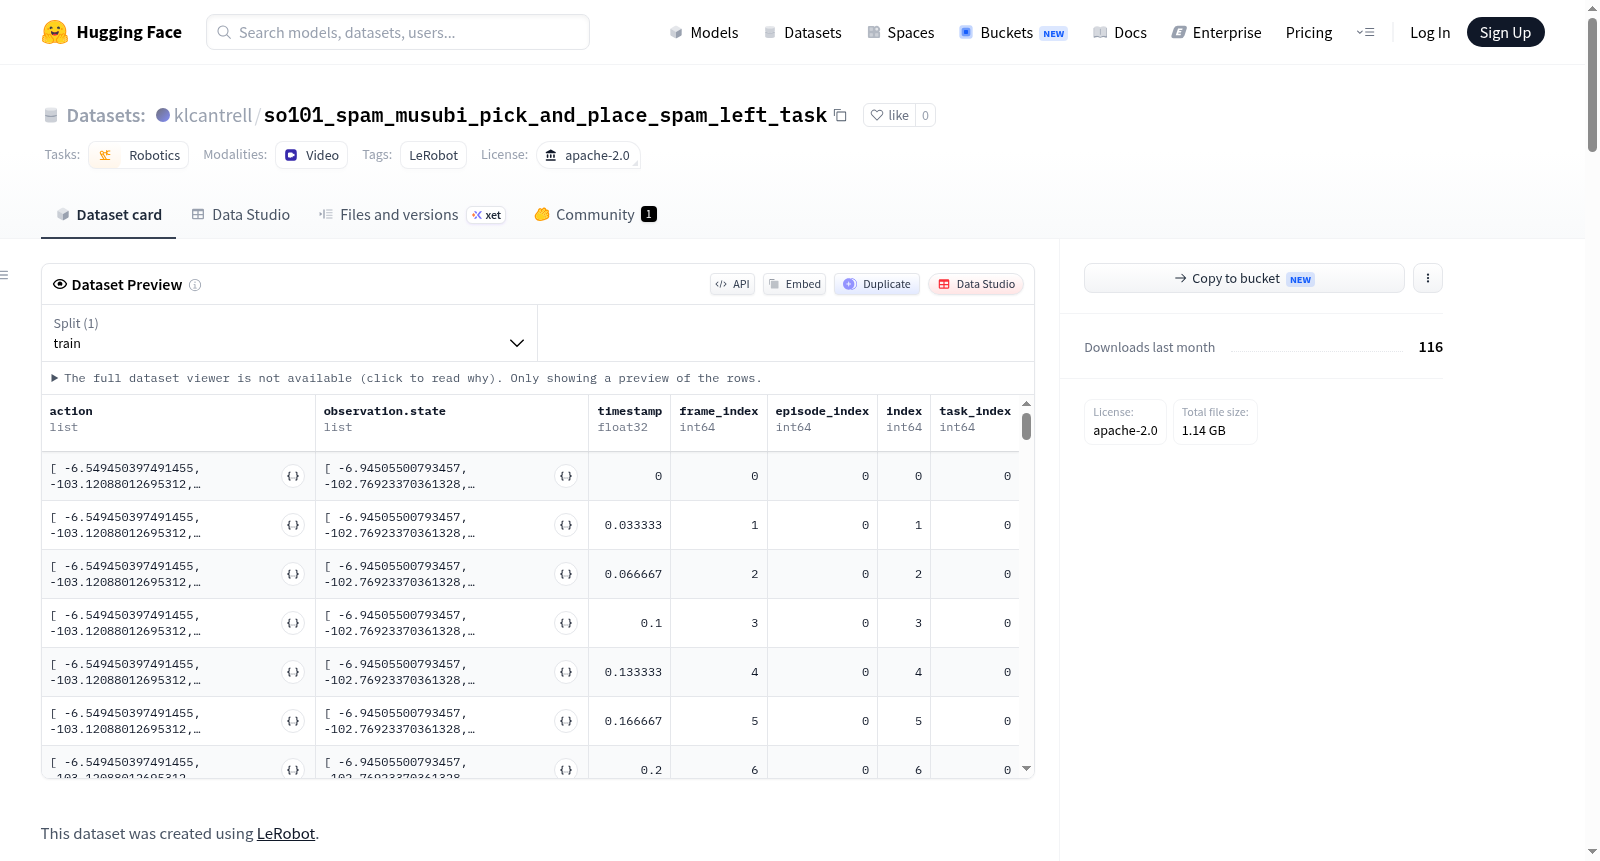Expand observation.state JSON in 0.033333 row
Screen dimensions: 1600x861
566,525
